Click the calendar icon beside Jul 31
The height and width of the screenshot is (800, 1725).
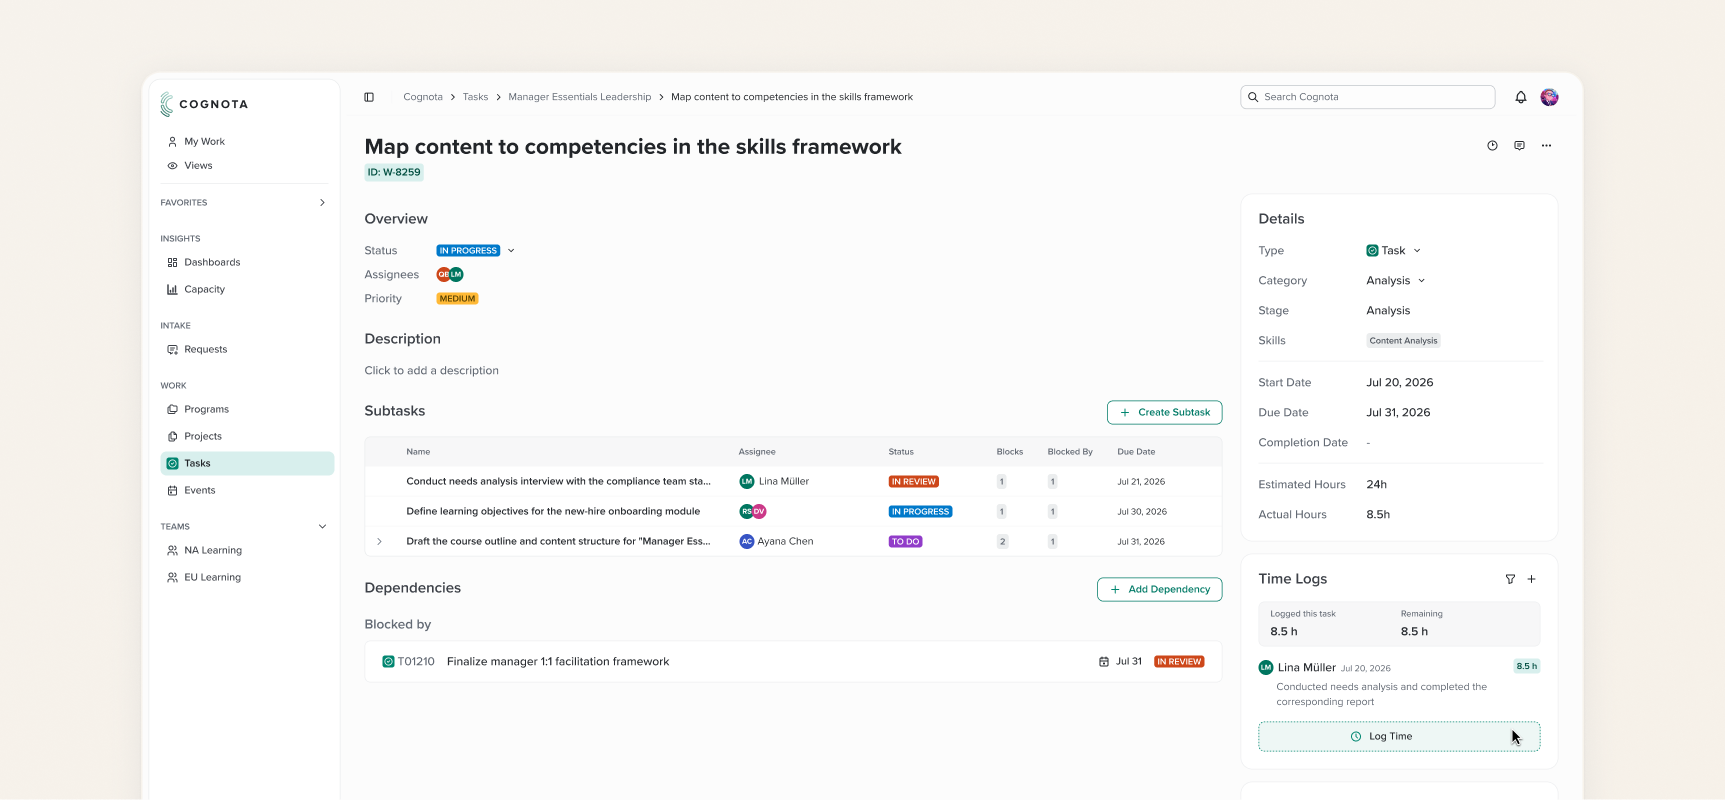(x=1104, y=662)
